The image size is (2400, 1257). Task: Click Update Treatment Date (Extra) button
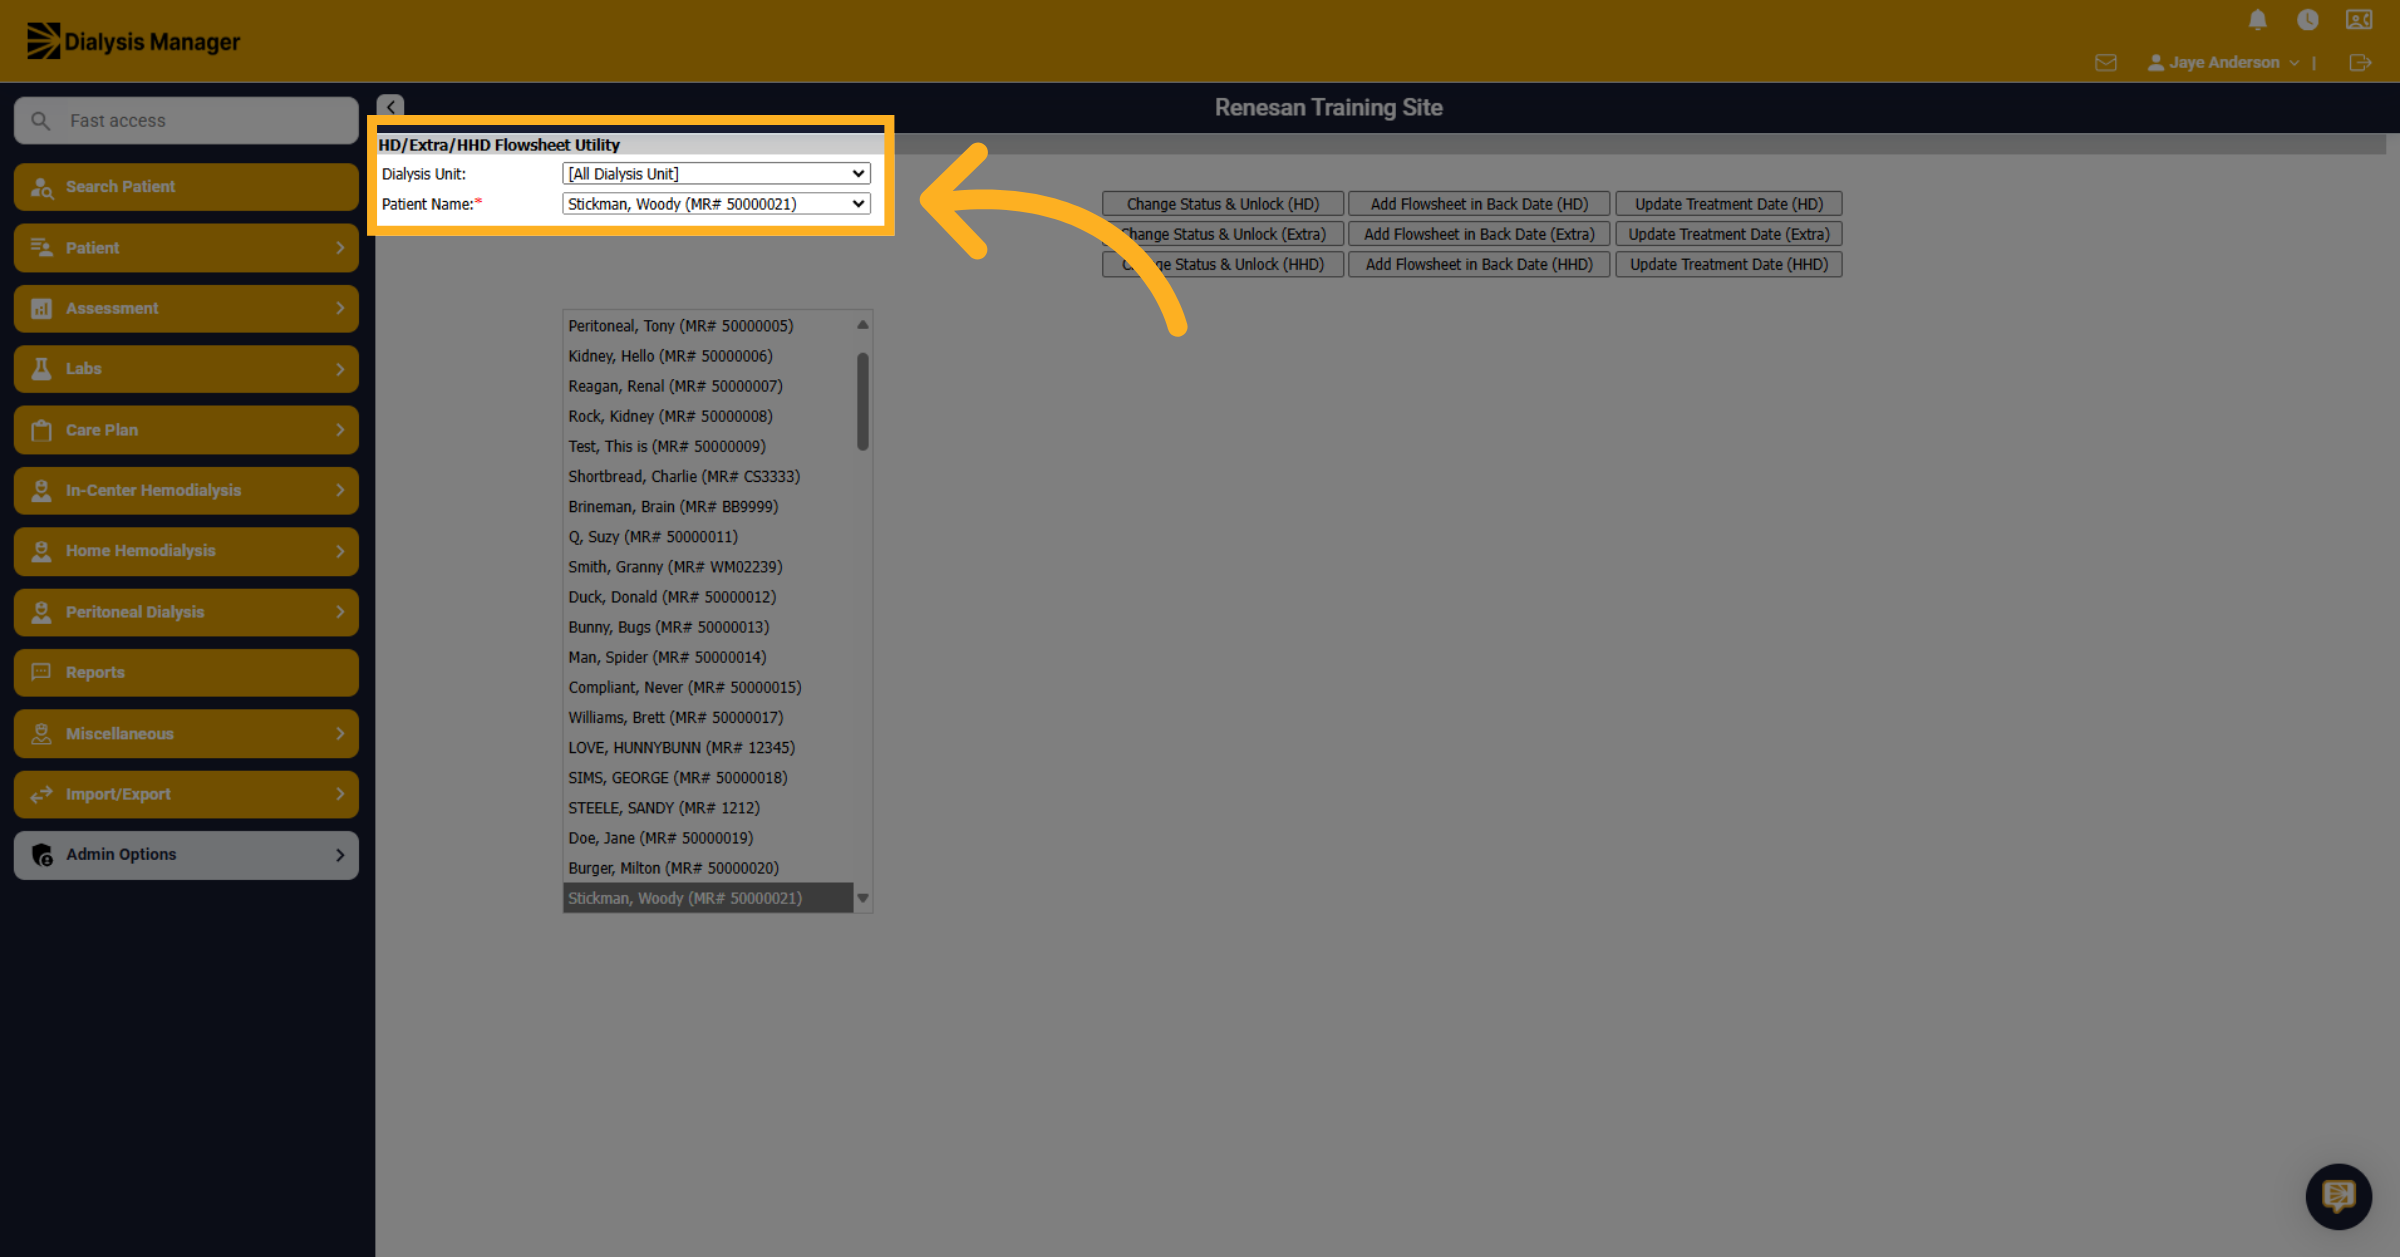pyautogui.click(x=1728, y=234)
